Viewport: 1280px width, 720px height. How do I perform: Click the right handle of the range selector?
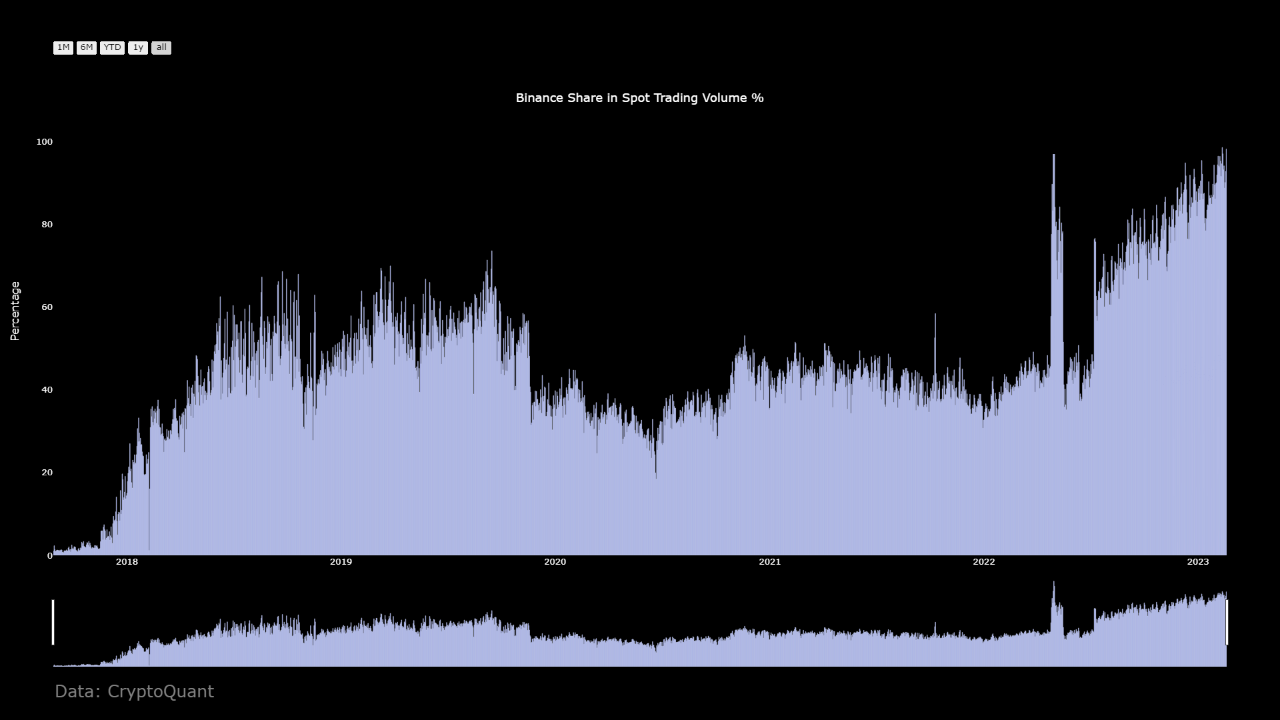tap(1227, 622)
